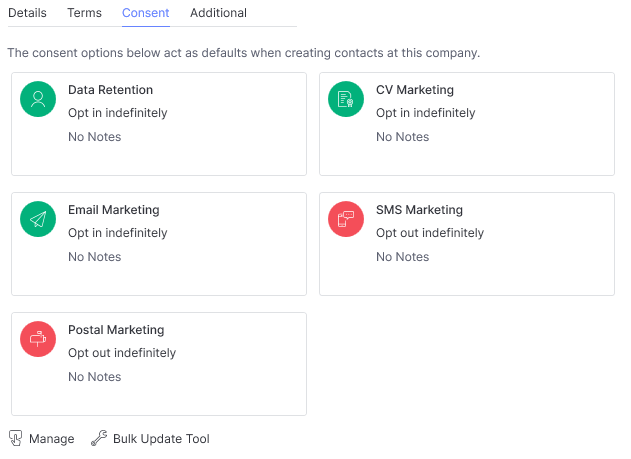Image resolution: width=631 pixels, height=459 pixels.
Task: Open the Bulk Update Tool link
Action: tap(161, 438)
